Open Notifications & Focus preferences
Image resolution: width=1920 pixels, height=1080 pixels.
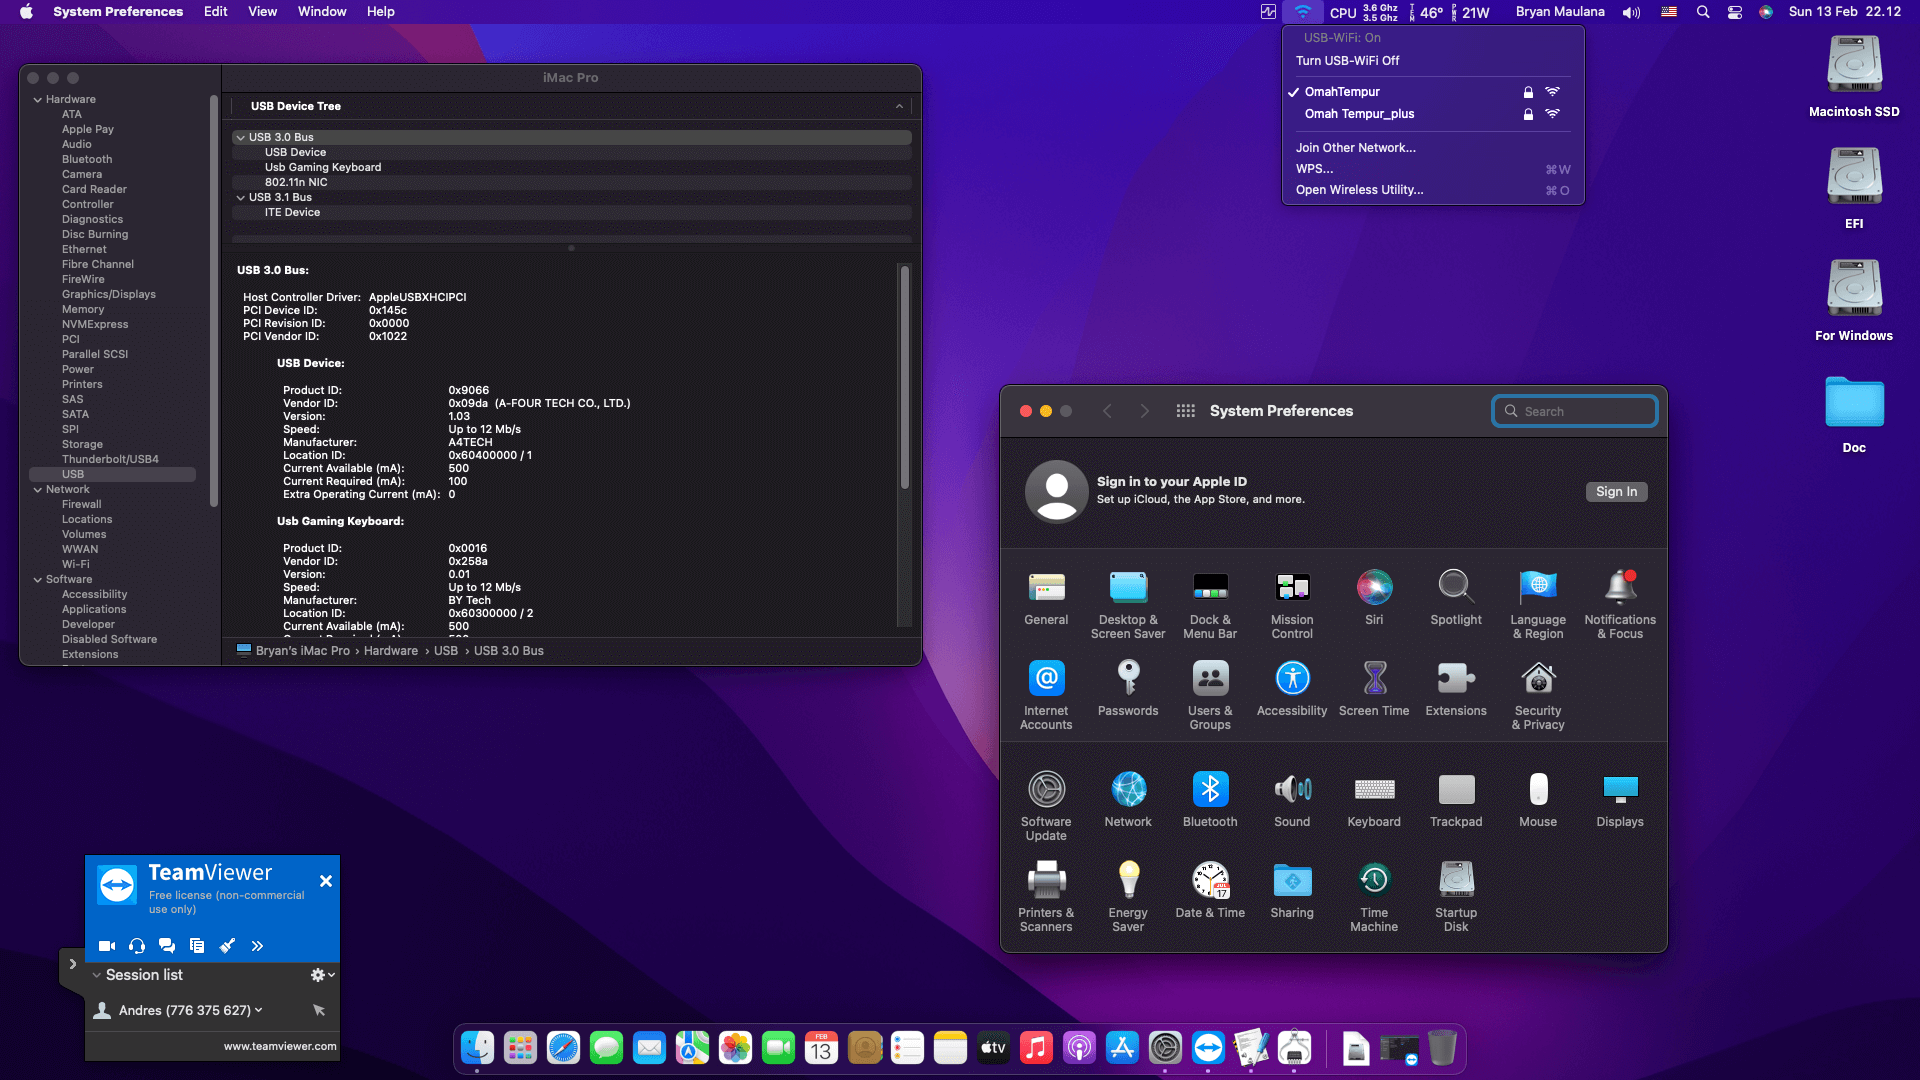(1620, 604)
